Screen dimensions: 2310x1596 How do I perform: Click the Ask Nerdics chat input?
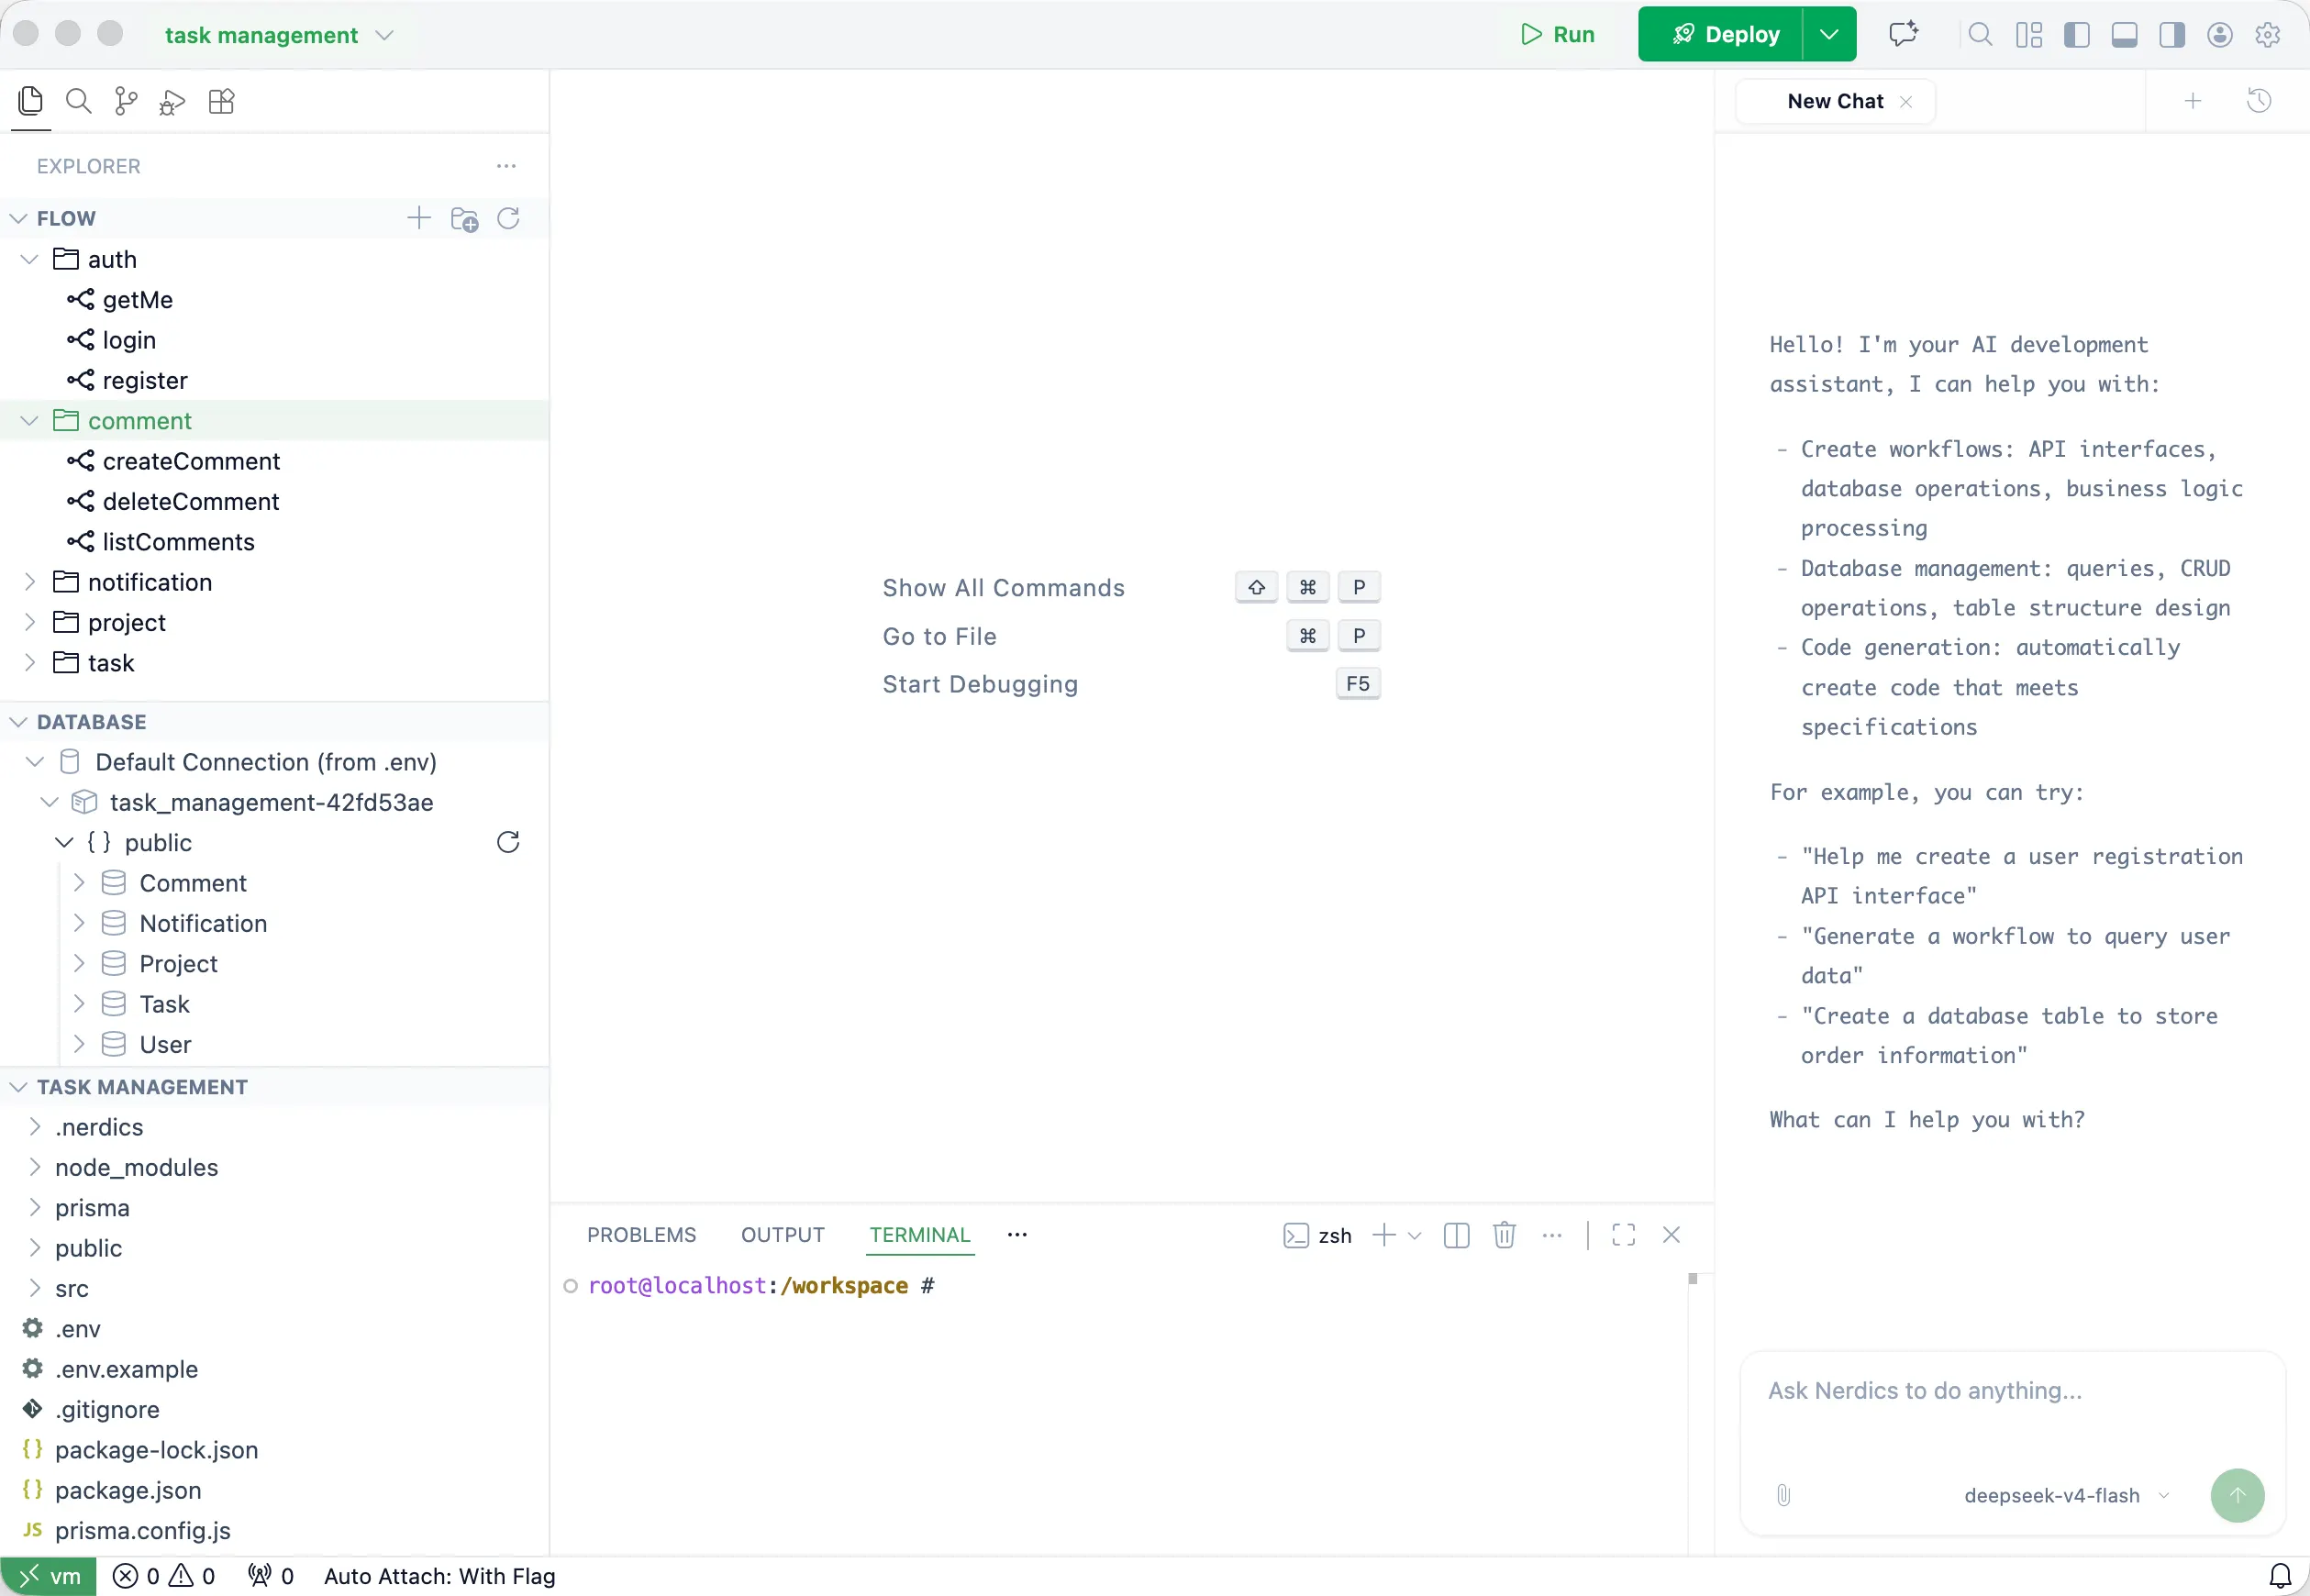click(2012, 1391)
